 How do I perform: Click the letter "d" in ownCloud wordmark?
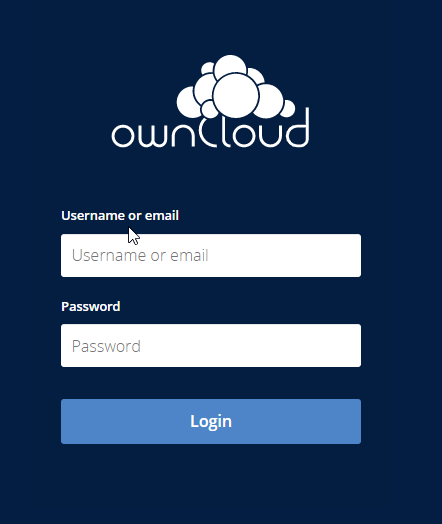pos(297,128)
